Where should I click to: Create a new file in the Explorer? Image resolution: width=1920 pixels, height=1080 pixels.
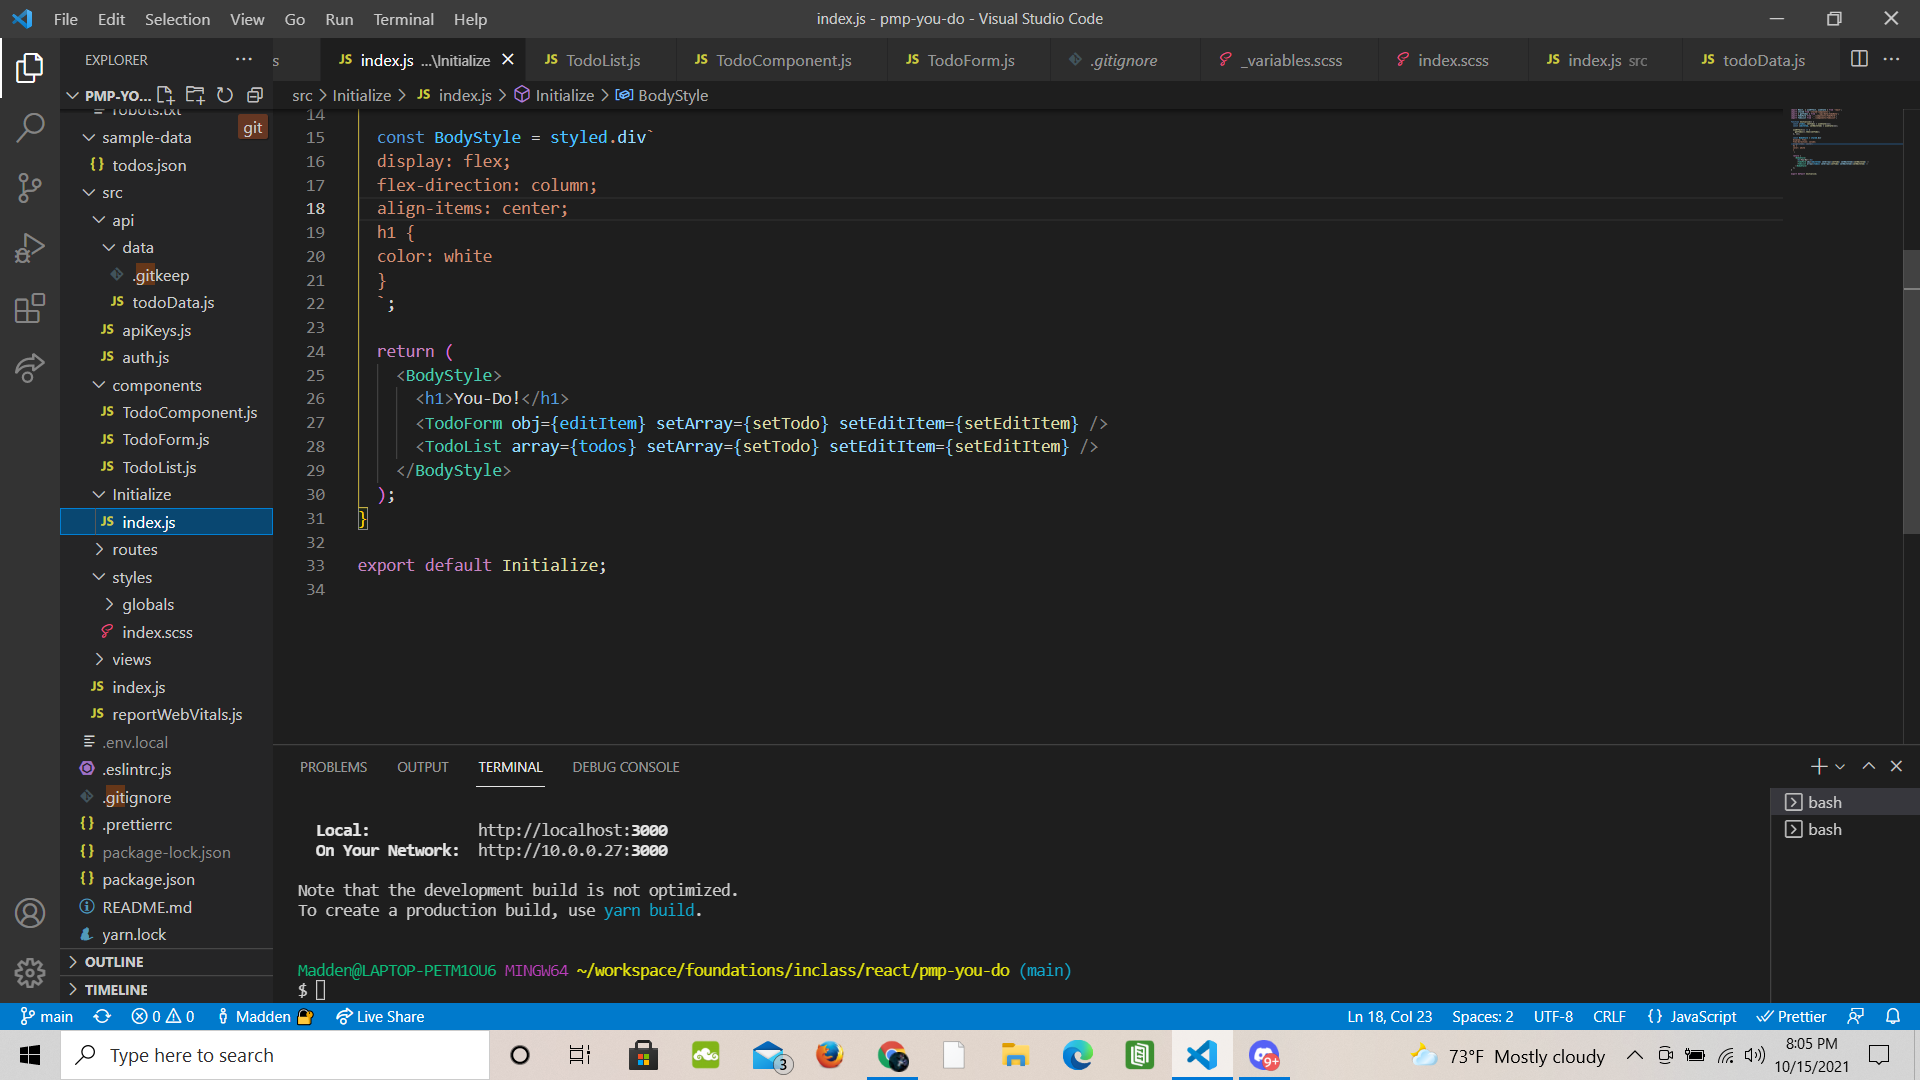(166, 95)
